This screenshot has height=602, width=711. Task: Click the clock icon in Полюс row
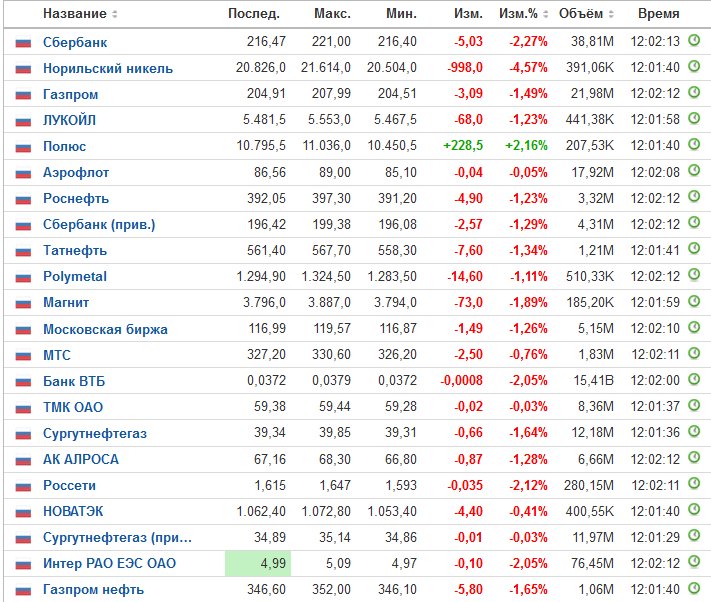coord(694,145)
